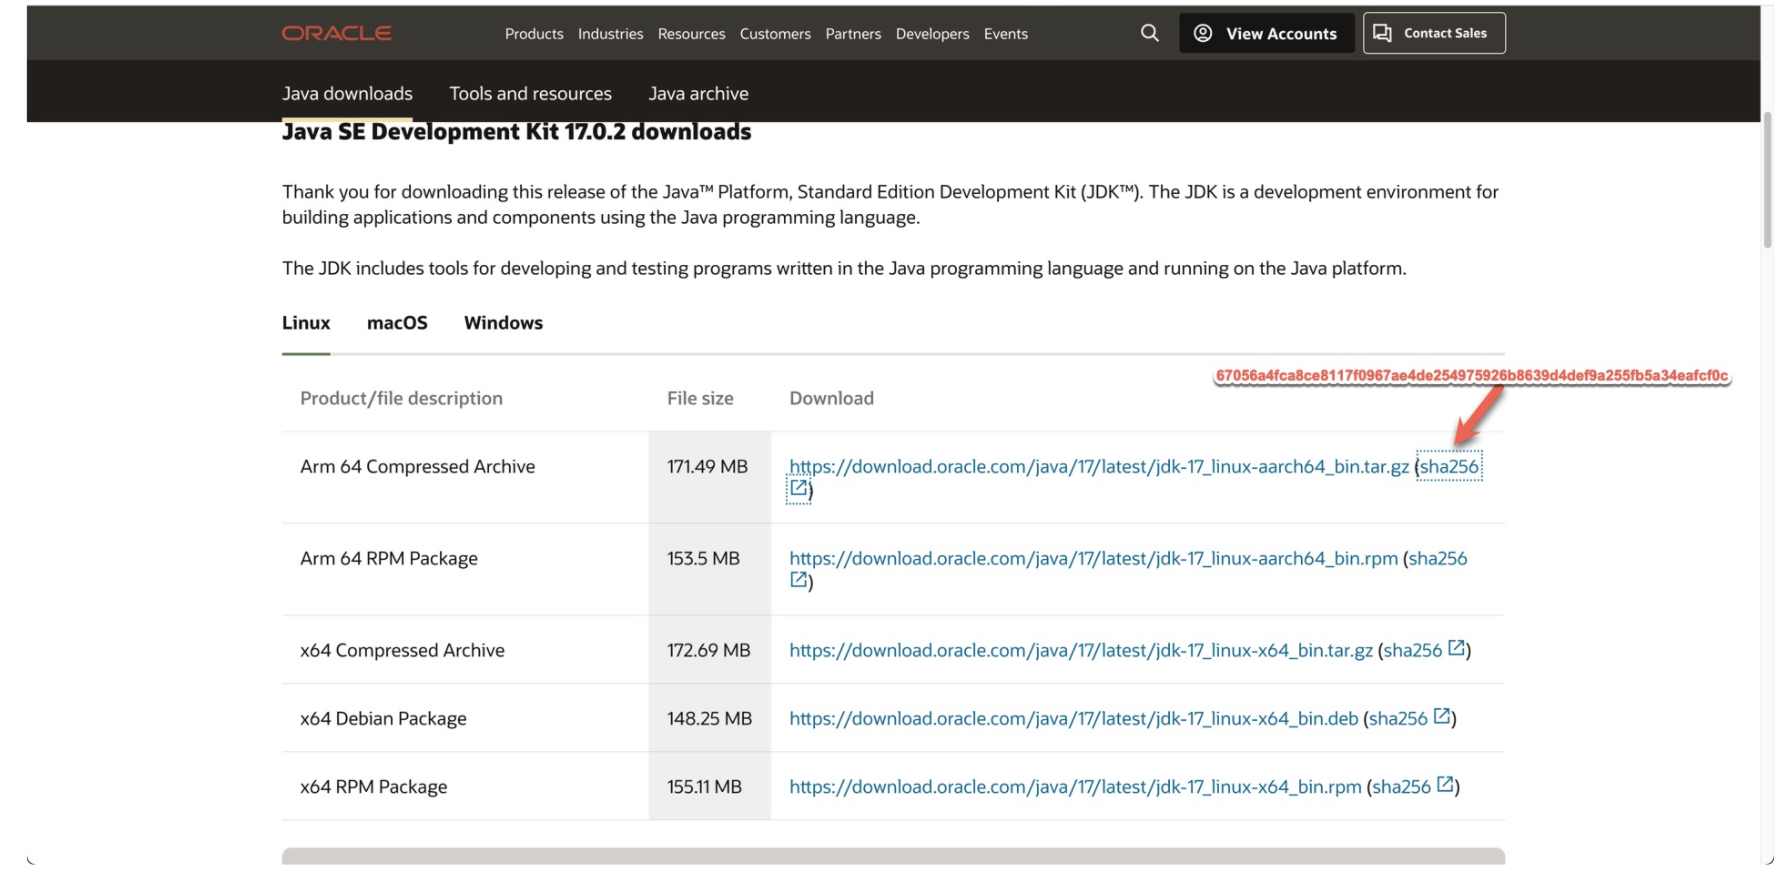The image size is (1790, 874).
Task: Click the View Accounts button
Action: point(1266,33)
